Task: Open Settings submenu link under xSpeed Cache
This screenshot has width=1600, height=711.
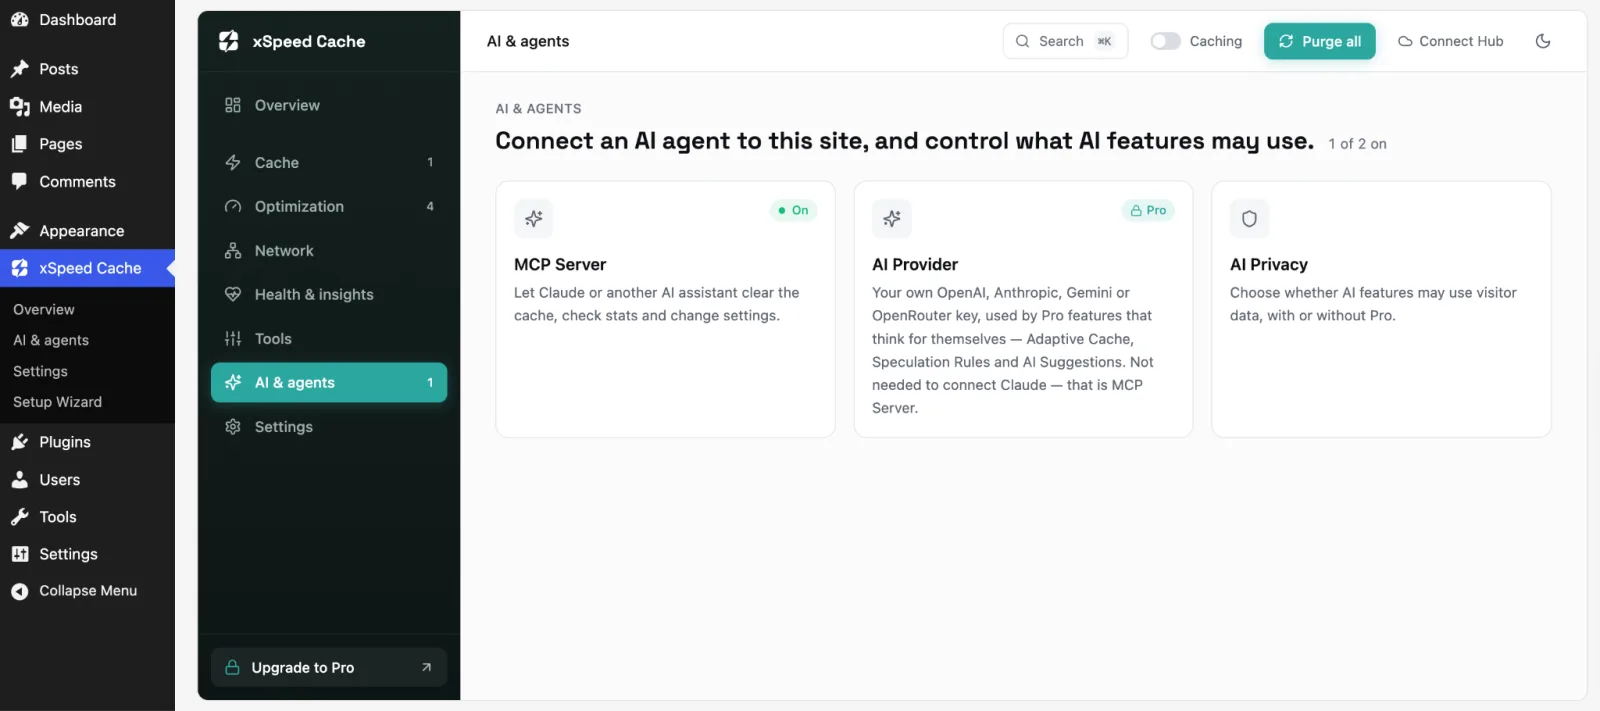Action: (41, 372)
